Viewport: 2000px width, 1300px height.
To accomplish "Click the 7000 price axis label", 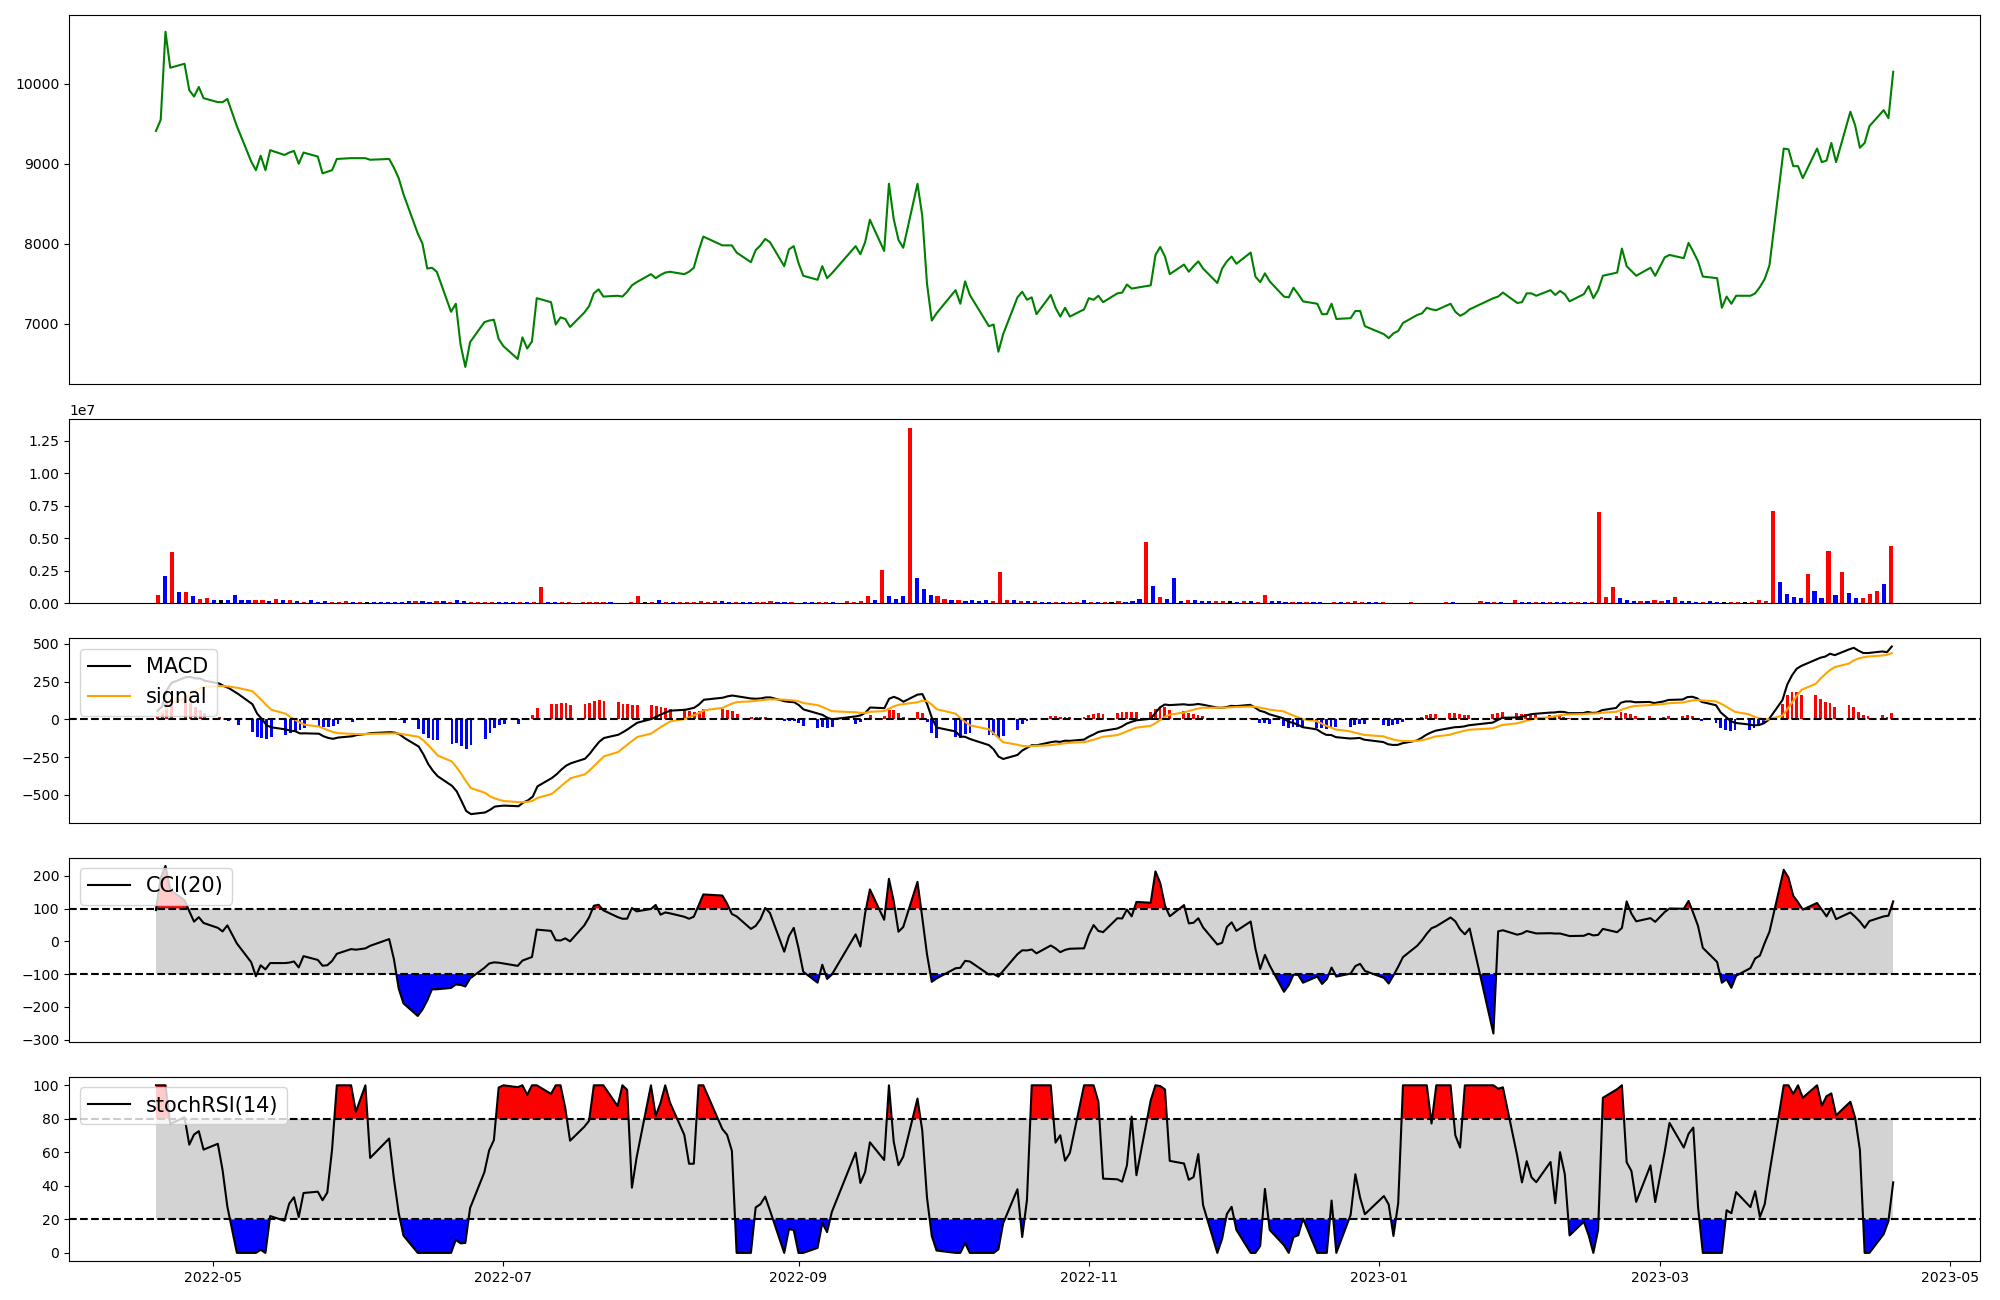I will (x=41, y=324).
